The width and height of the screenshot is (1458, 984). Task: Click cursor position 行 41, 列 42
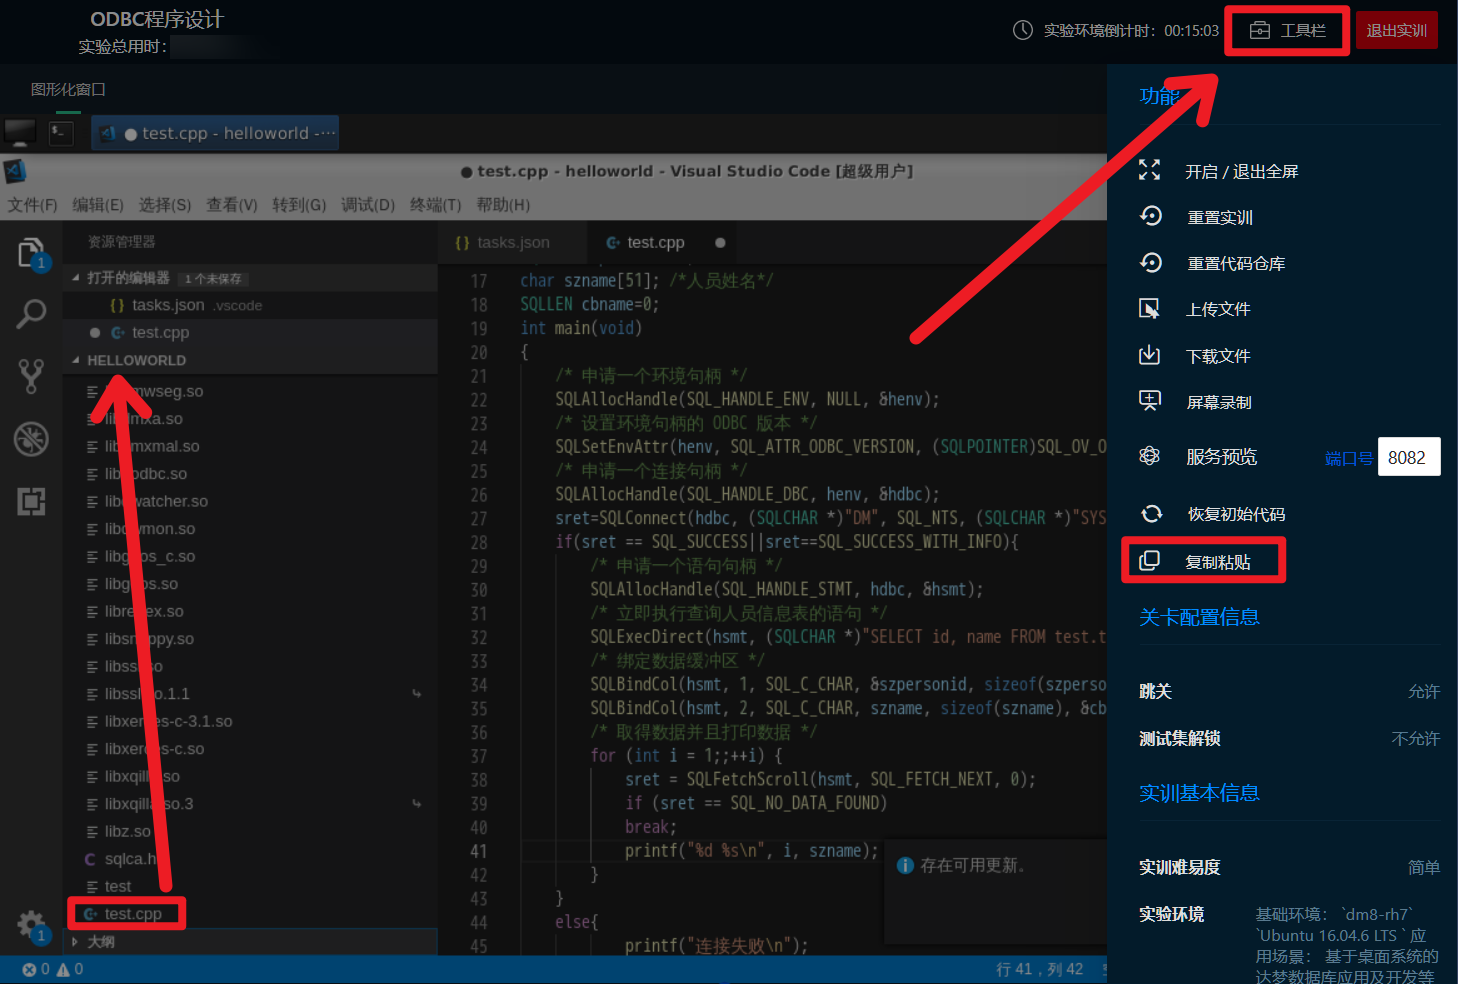[x=1039, y=969]
